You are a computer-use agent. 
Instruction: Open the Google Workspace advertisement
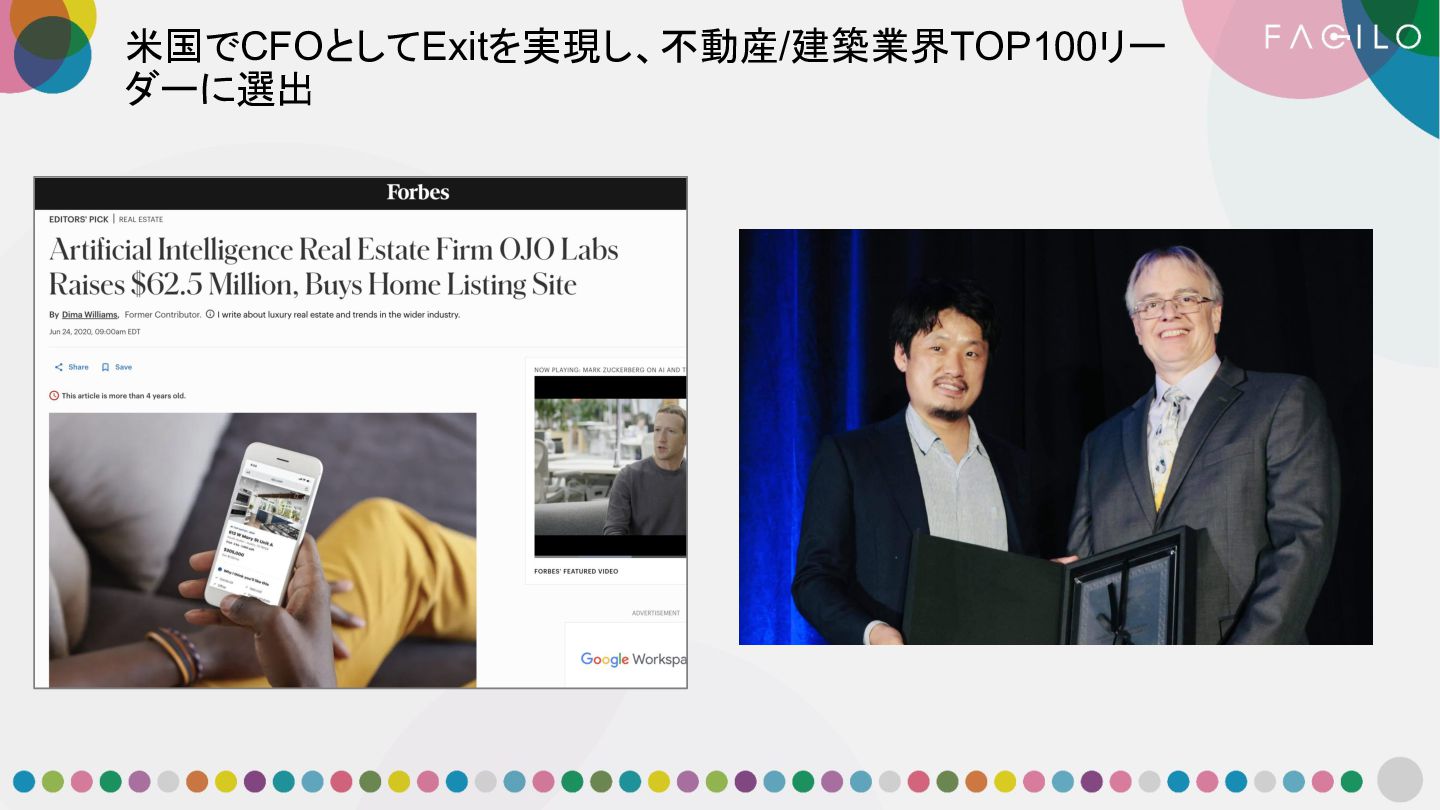[x=626, y=655]
